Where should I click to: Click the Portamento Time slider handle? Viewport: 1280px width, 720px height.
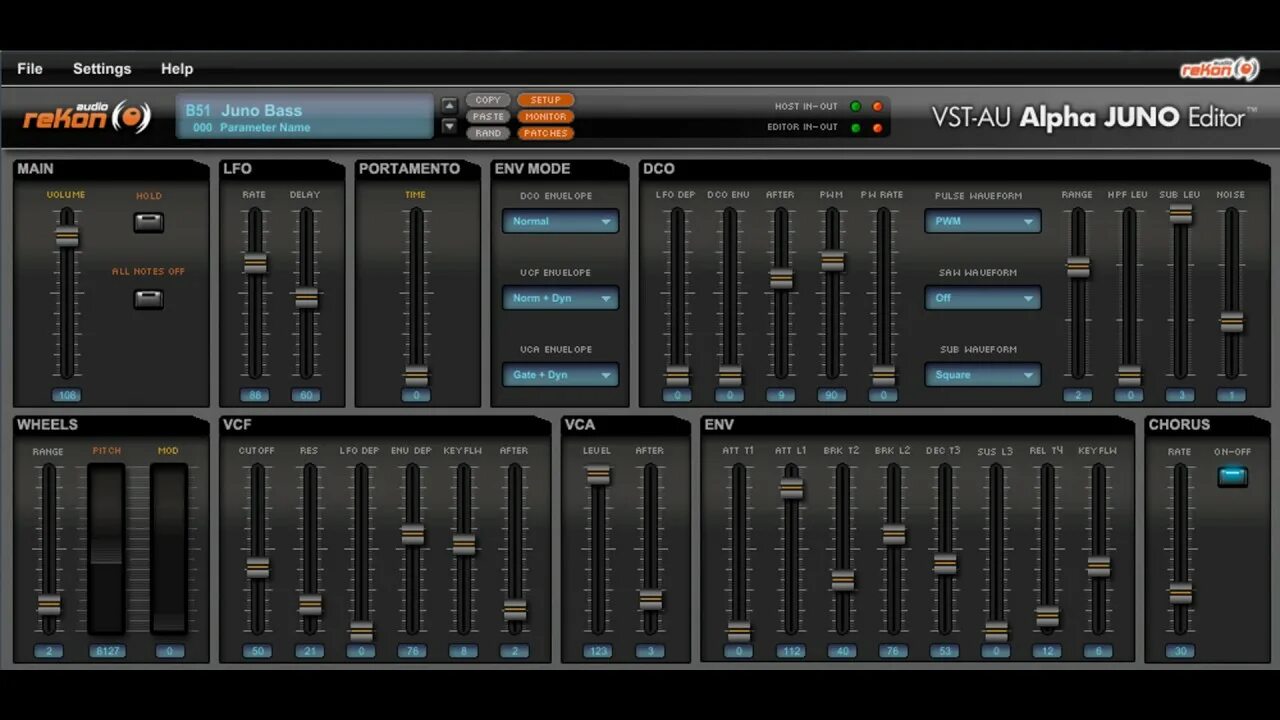[416, 376]
